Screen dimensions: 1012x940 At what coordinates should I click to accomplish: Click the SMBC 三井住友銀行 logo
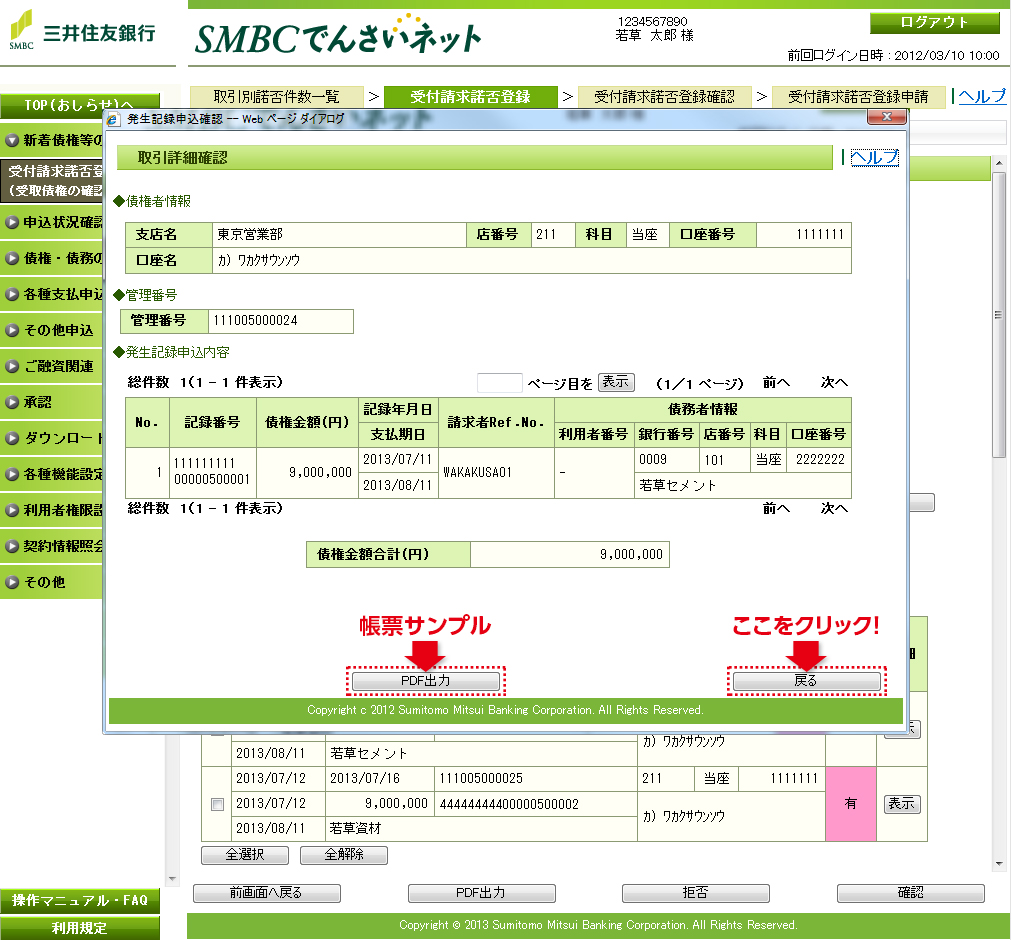(x=82, y=30)
